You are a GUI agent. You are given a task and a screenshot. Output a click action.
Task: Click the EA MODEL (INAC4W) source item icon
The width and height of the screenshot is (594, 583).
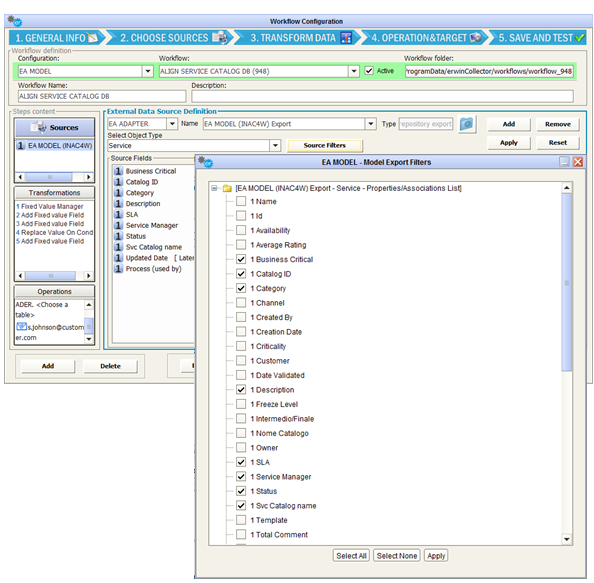20,145
